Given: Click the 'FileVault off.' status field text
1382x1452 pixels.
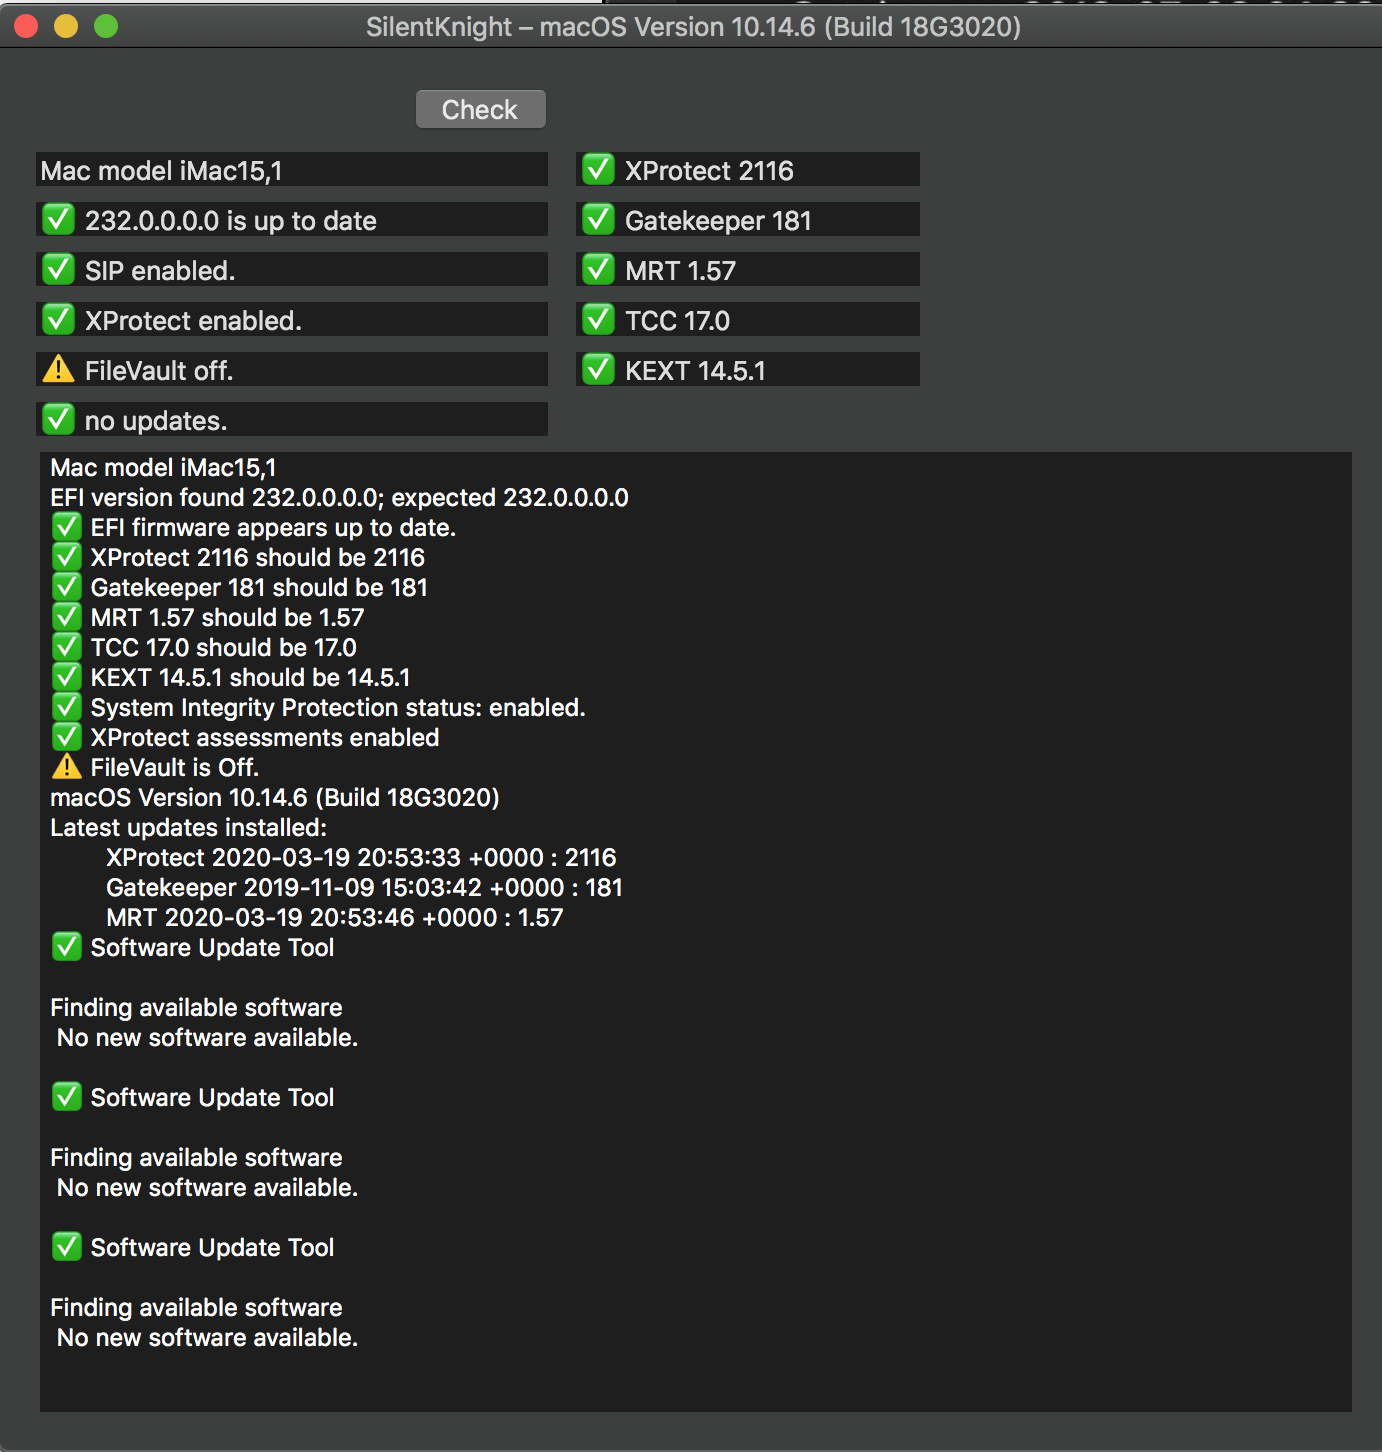Looking at the screenshot, I should 159,370.
